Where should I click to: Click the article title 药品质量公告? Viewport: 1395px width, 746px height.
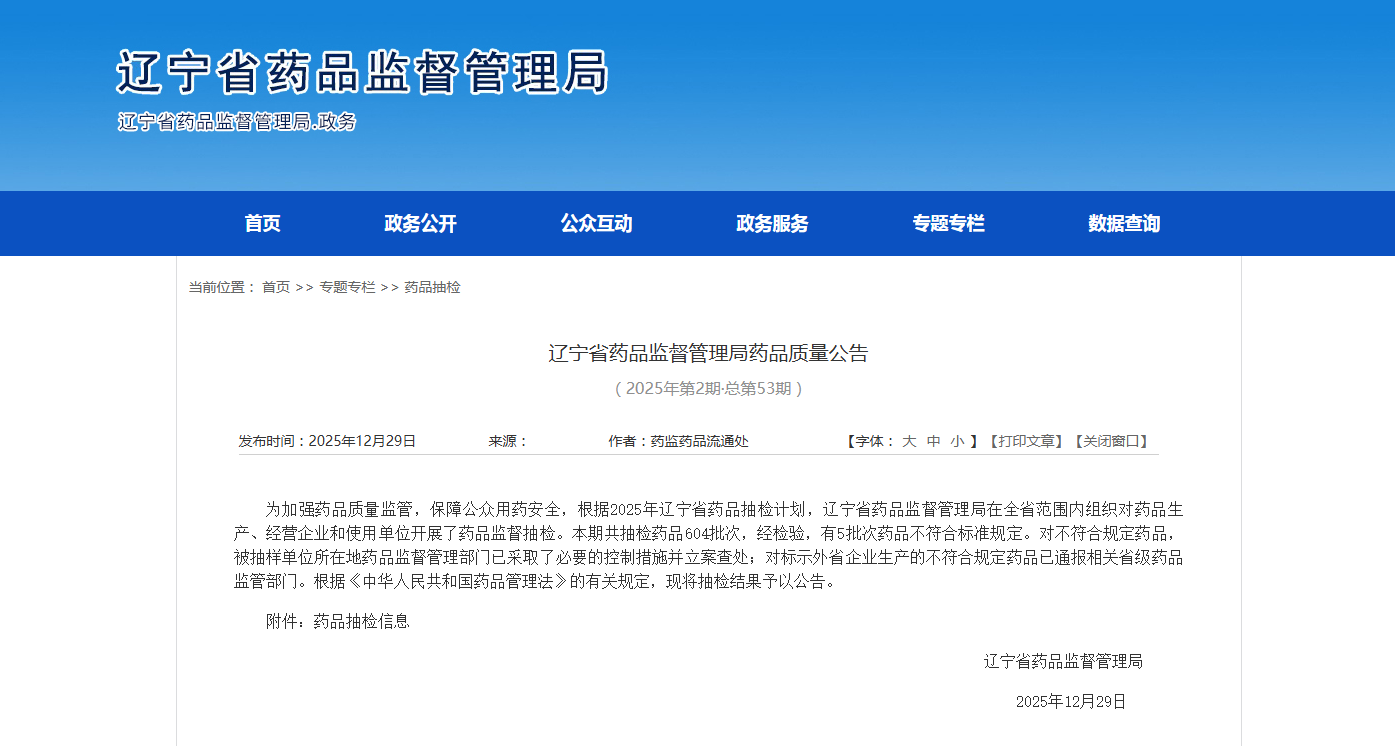click(708, 353)
